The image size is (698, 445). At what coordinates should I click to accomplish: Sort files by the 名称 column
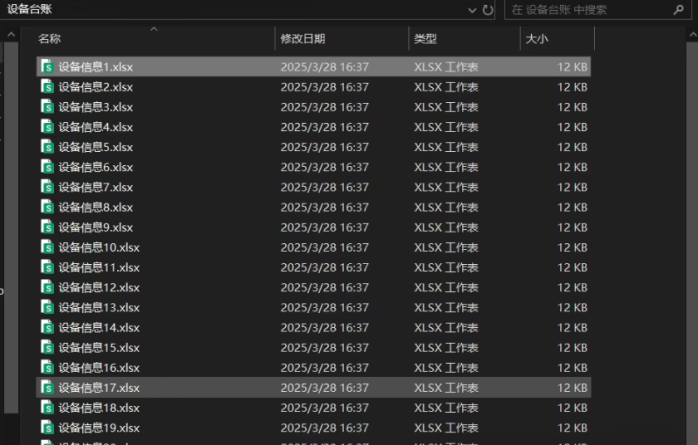[50, 38]
